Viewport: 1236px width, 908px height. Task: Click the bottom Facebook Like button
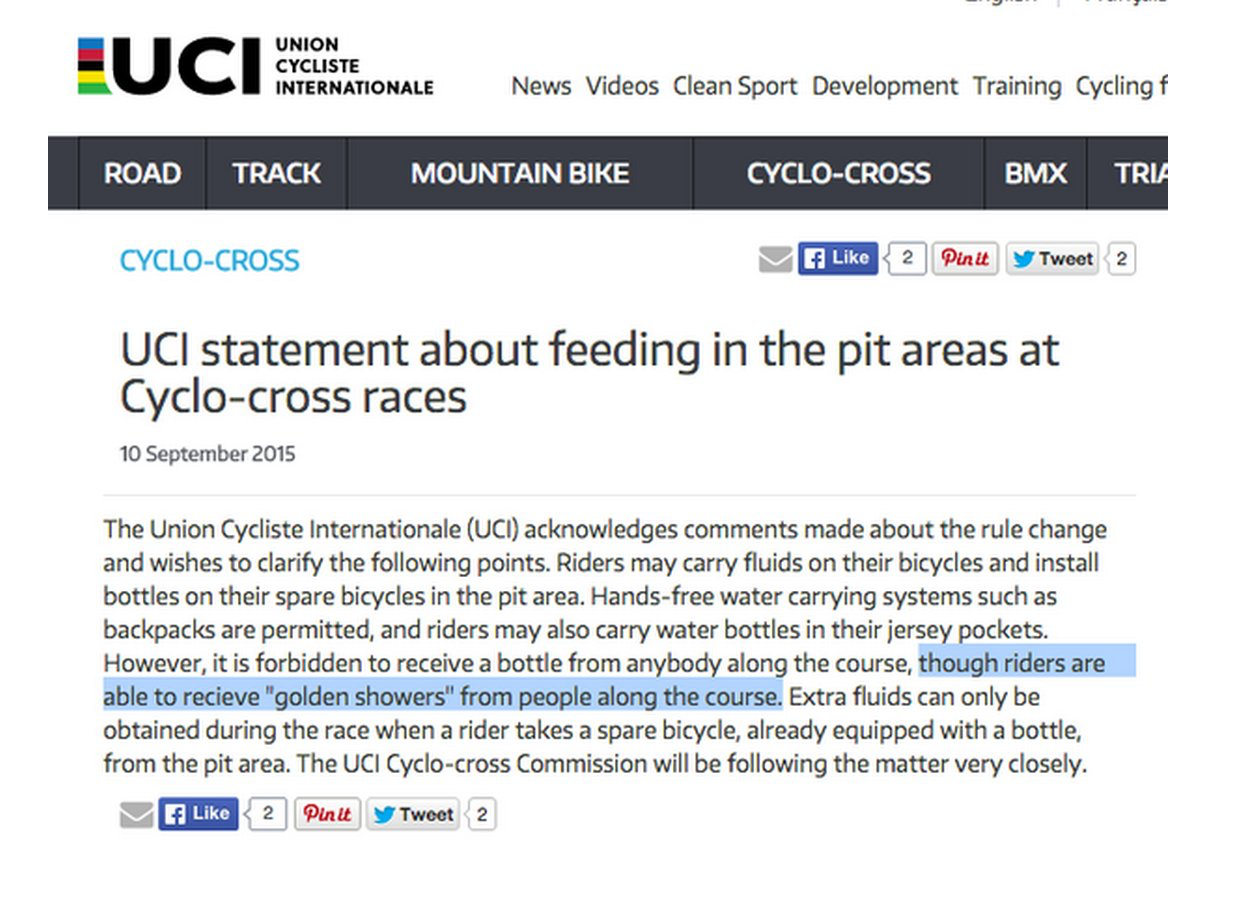point(198,814)
